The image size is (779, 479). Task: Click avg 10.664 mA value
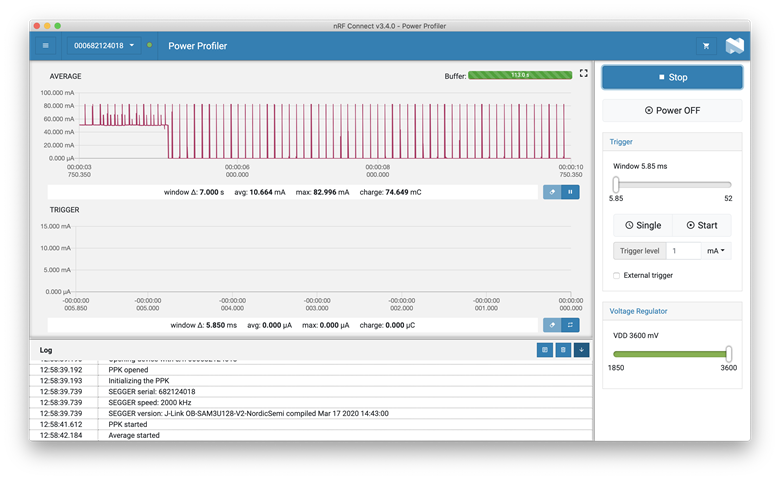[260, 192]
